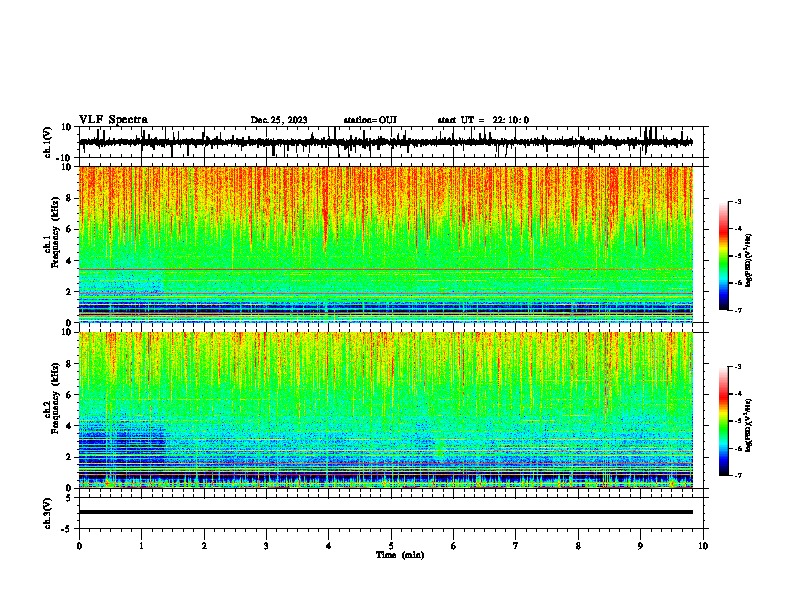Click the "2" tick on the time axis
The image size is (792, 612).
pyautogui.click(x=204, y=546)
